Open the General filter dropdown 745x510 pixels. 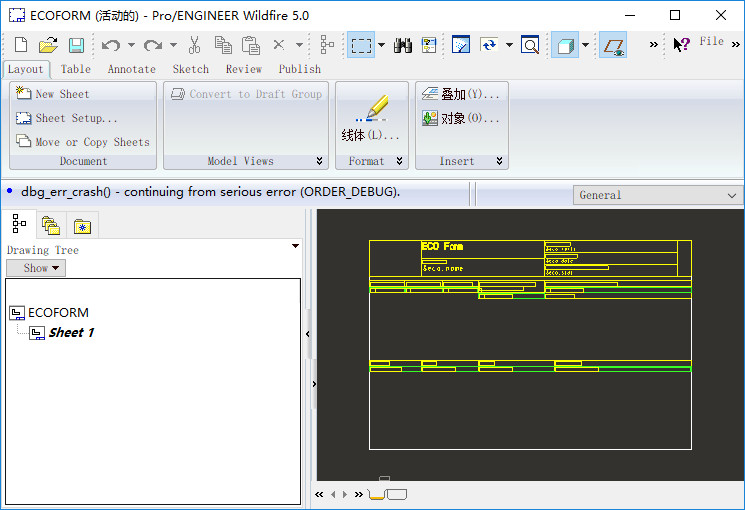pyautogui.click(x=658, y=195)
